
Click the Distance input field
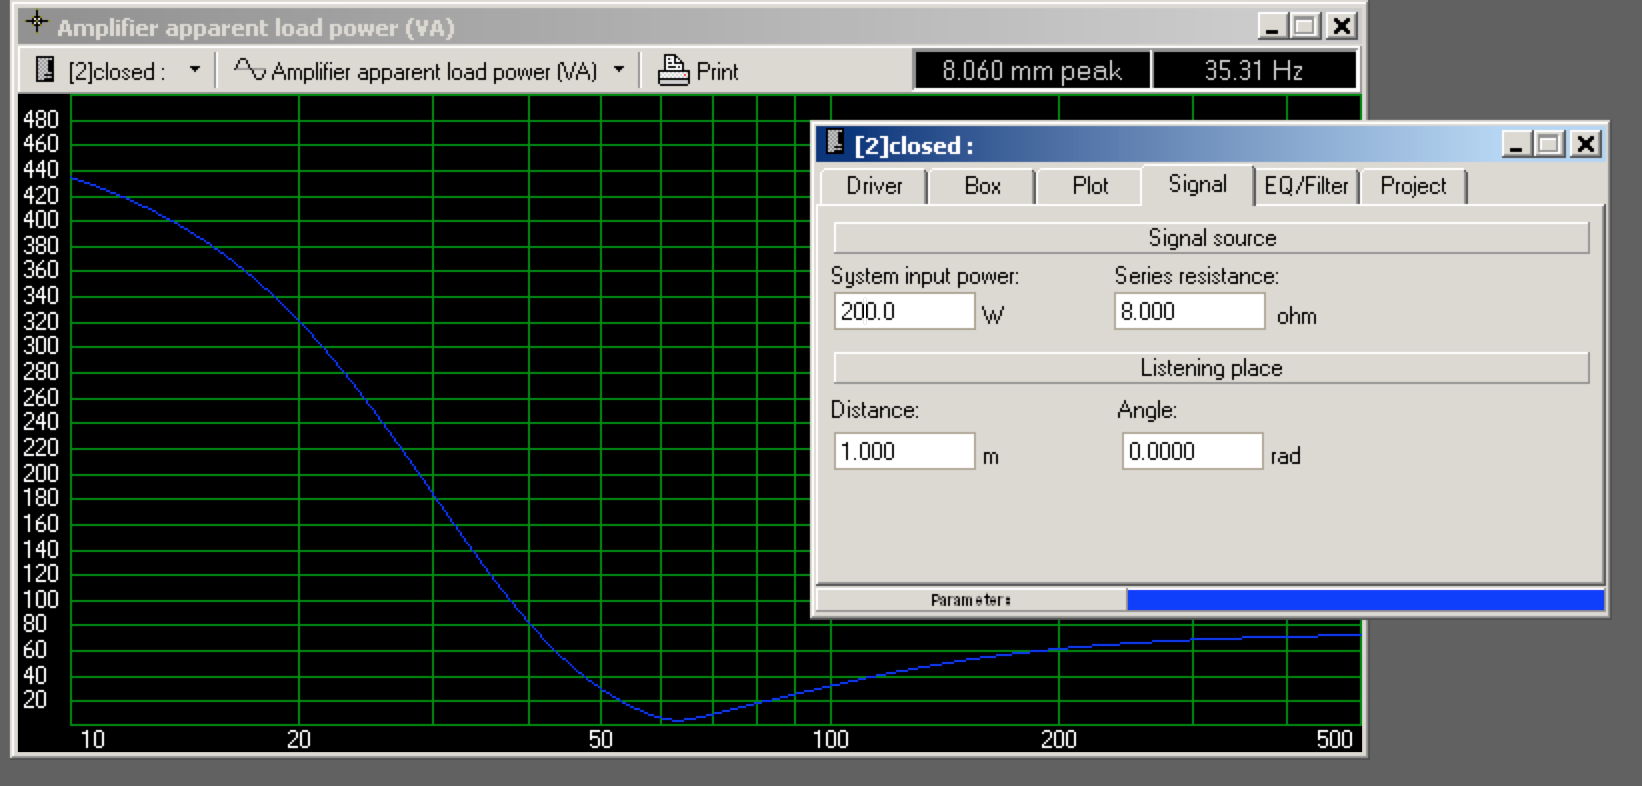pyautogui.click(x=904, y=451)
